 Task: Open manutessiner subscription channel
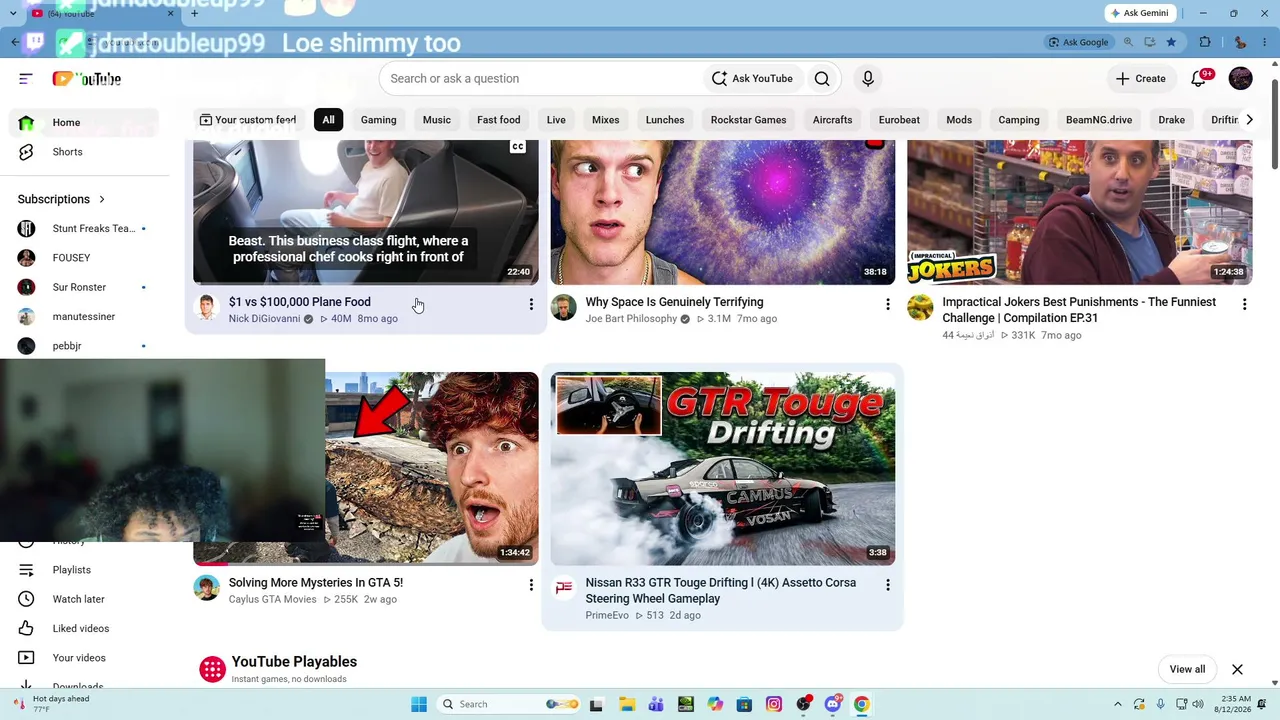click(x=85, y=317)
